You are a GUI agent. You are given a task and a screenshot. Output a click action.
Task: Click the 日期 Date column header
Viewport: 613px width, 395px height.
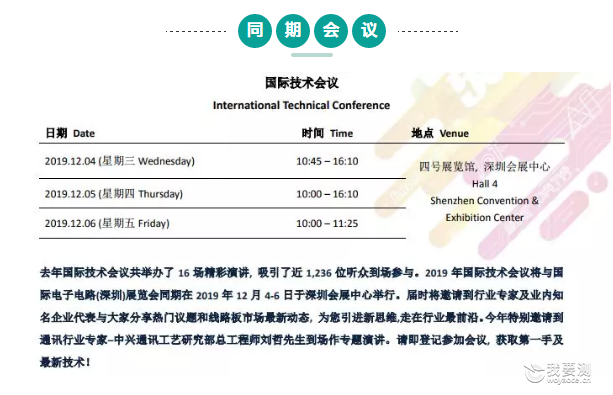tap(70, 133)
